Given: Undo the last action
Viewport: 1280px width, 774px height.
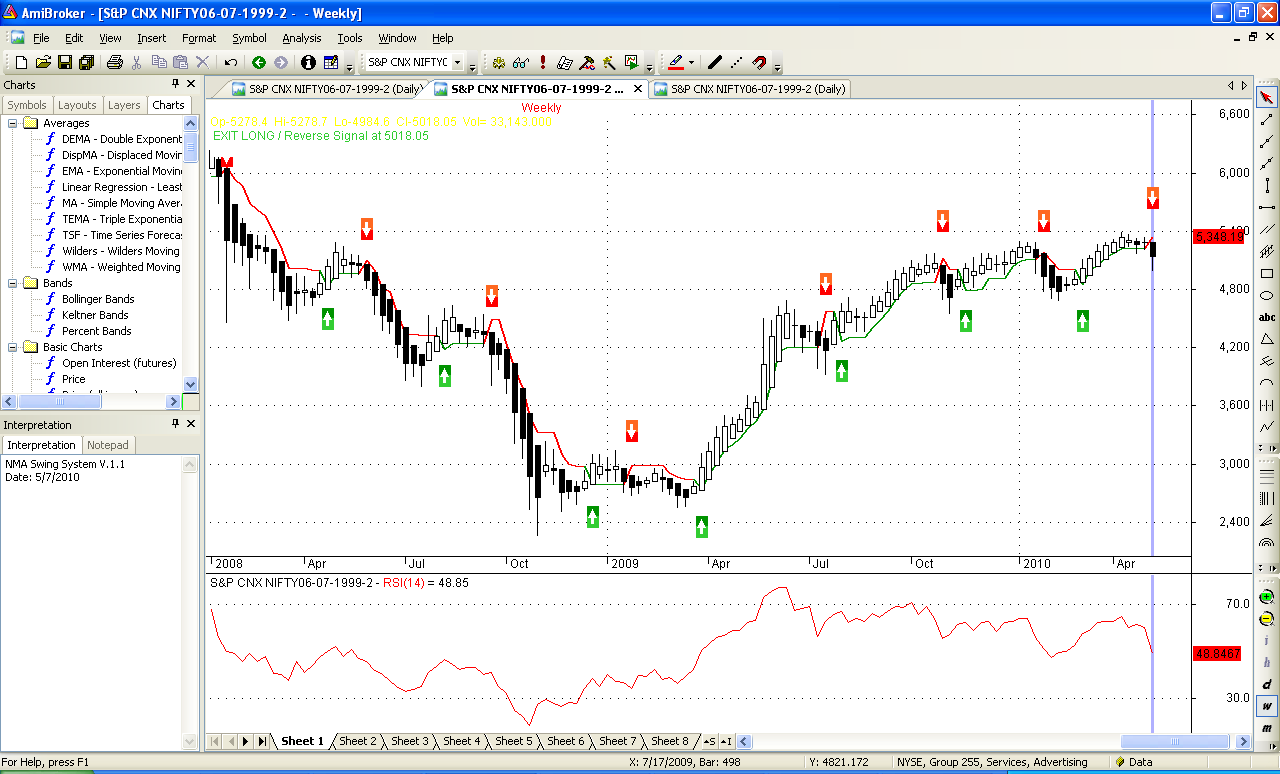Looking at the screenshot, I should coord(230,62).
